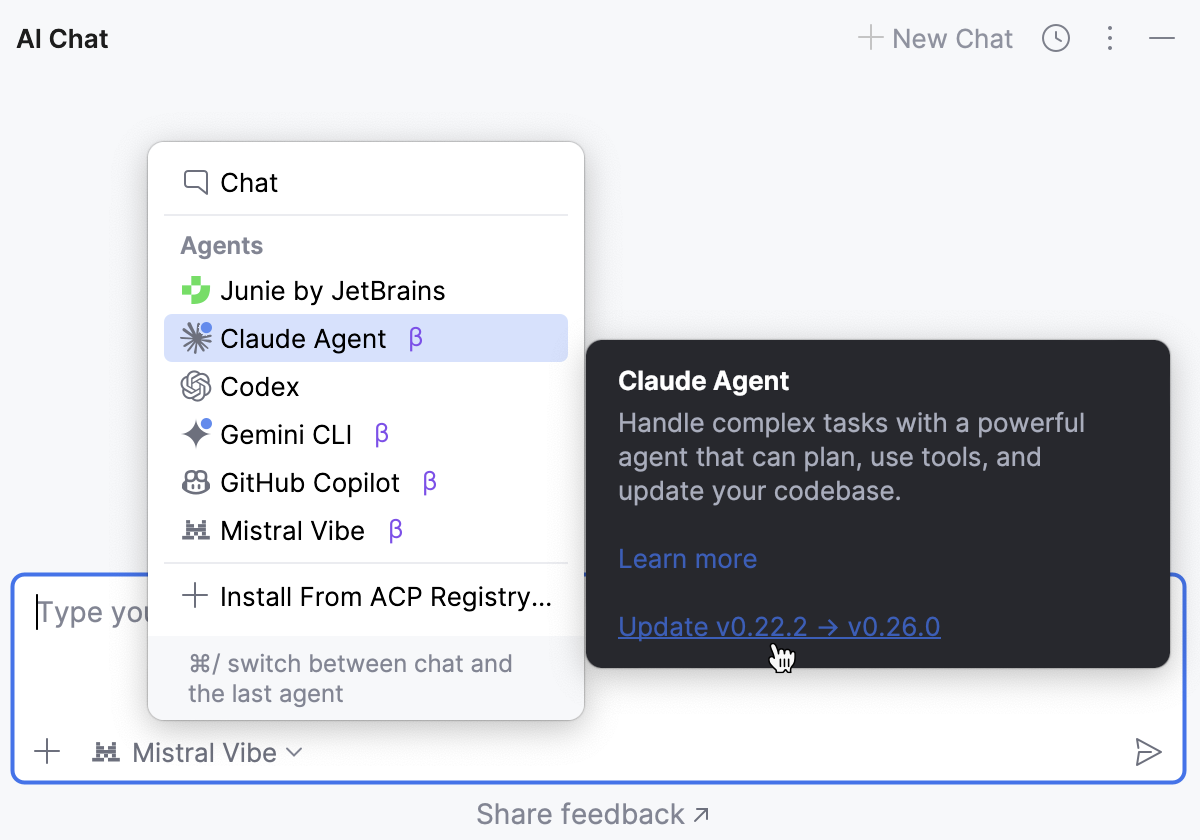Click the Junie by JetBrains logo icon
This screenshot has height=840, width=1200.
[195, 291]
